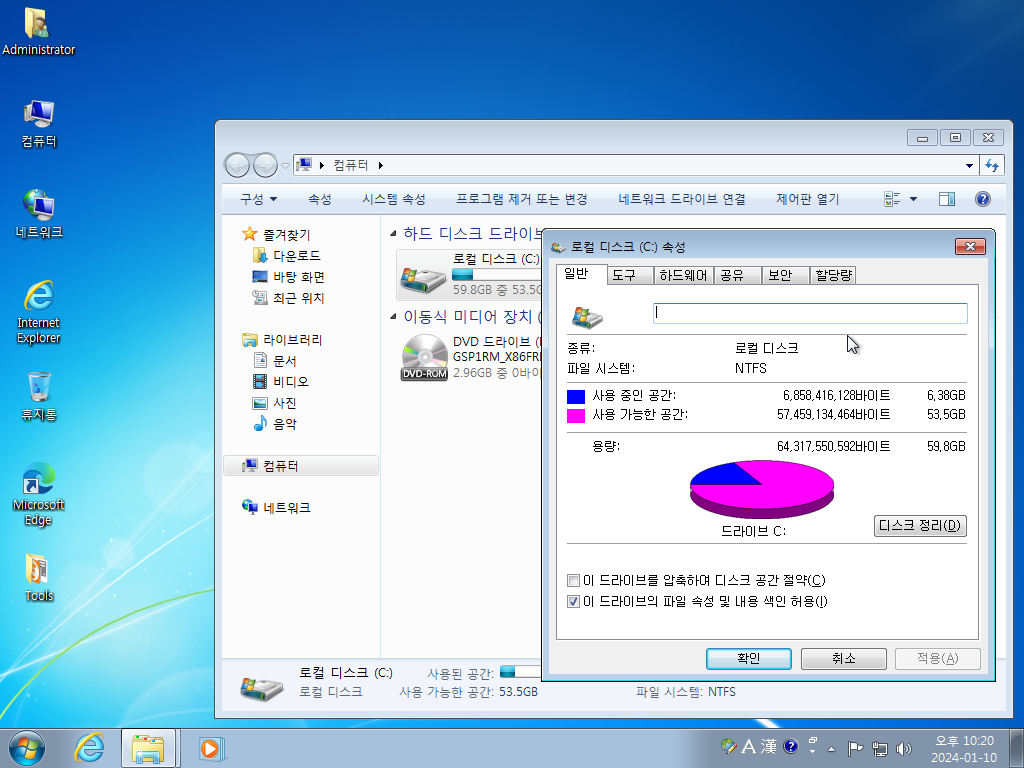Screen dimensions: 1024x768
Task: Select the DVD-ROM drive icon
Action: (424, 357)
